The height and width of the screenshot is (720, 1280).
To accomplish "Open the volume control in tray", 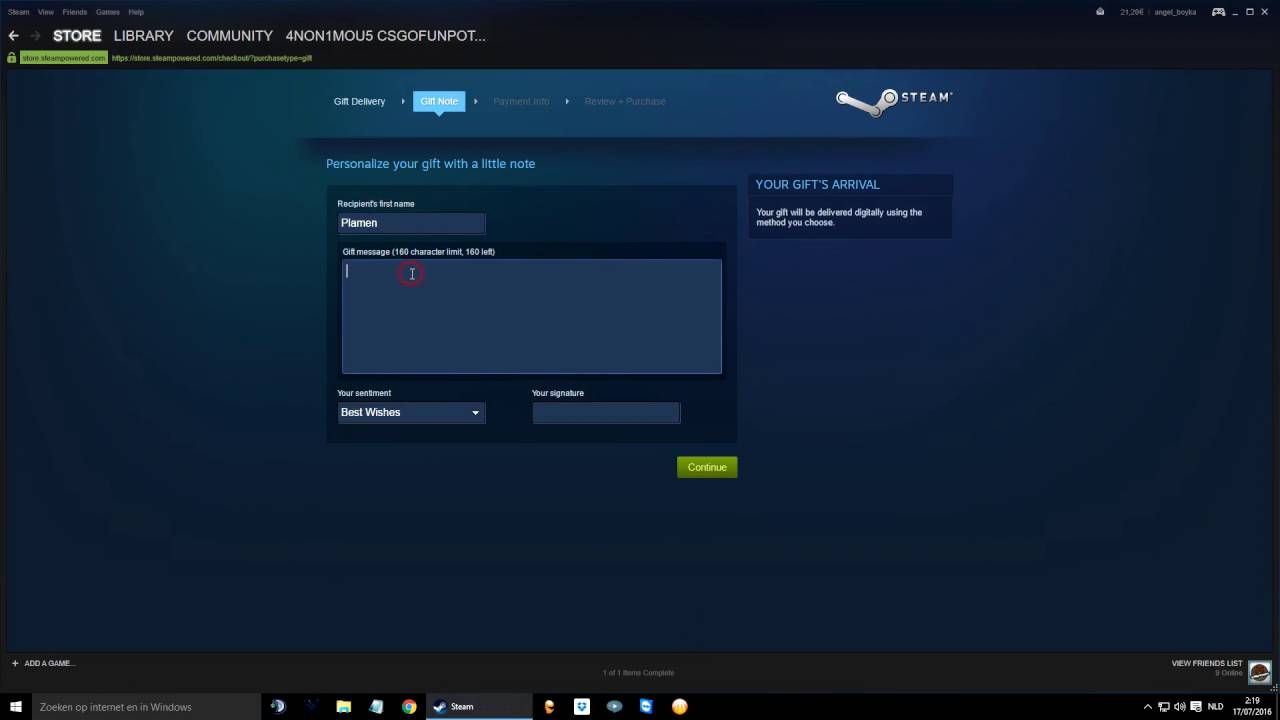I will [1180, 706].
